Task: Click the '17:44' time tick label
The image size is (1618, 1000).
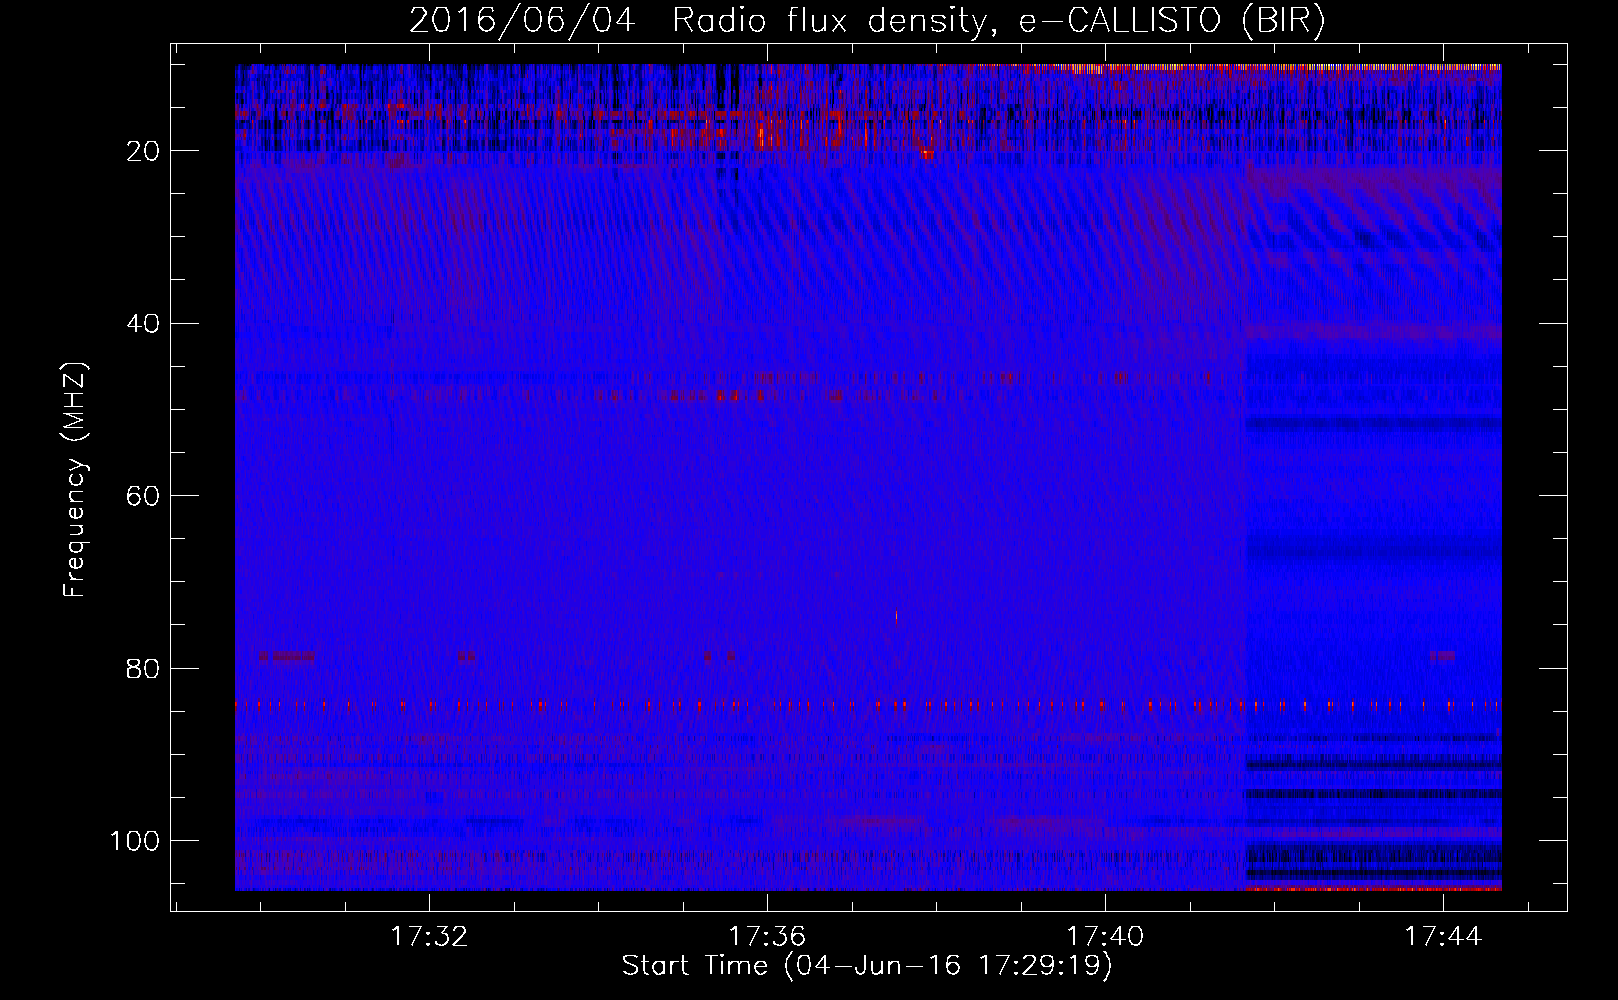Action: (x=1443, y=937)
